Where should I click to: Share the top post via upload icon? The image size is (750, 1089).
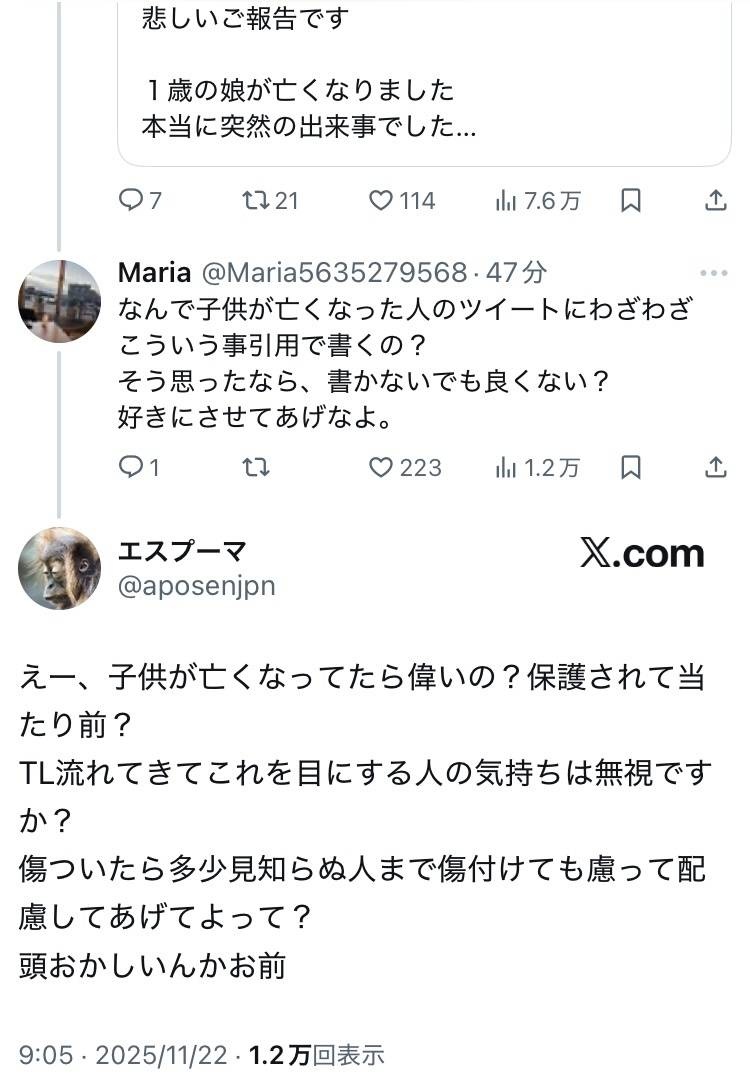tap(715, 201)
